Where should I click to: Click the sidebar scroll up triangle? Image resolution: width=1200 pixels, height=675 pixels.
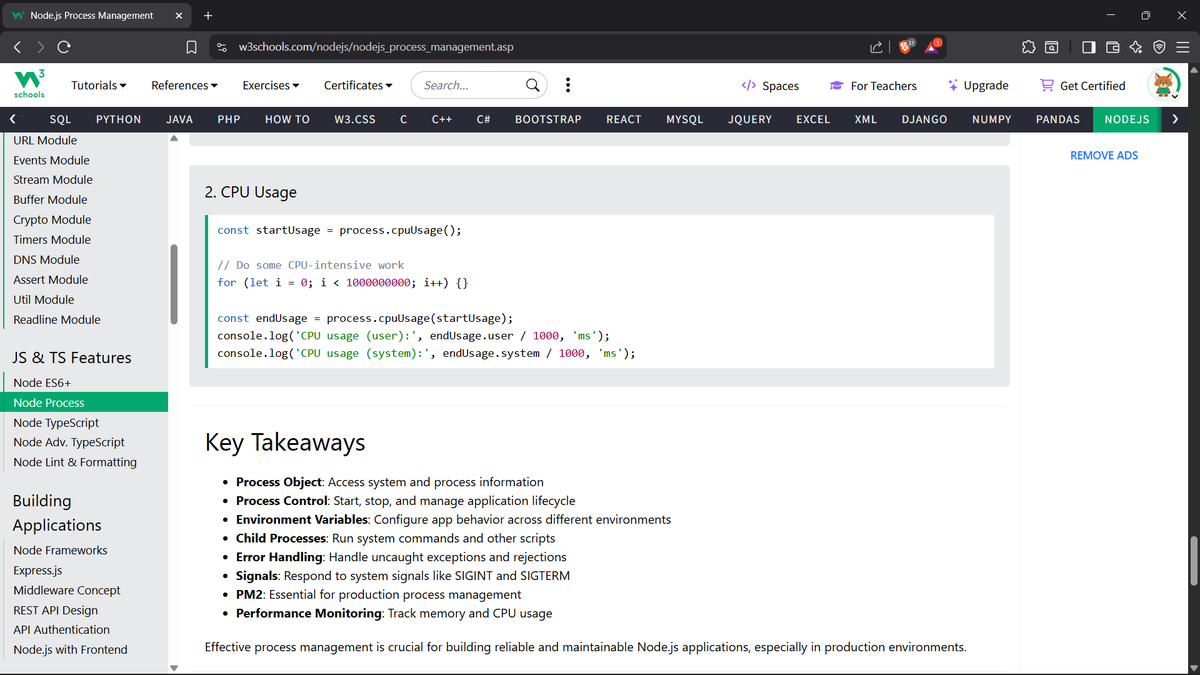pos(173,139)
